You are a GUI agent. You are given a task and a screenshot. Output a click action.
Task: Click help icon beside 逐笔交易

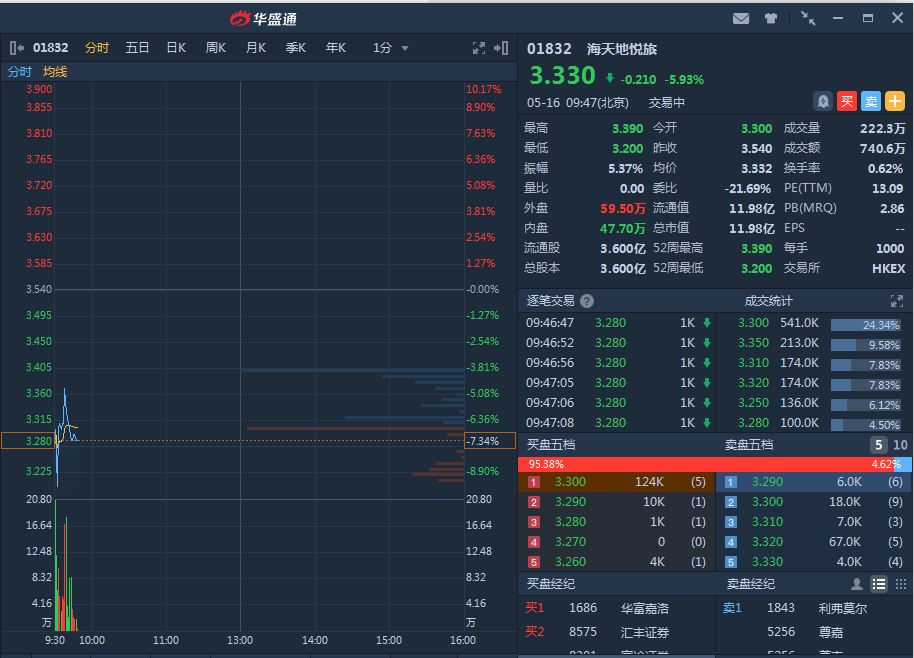[587, 301]
